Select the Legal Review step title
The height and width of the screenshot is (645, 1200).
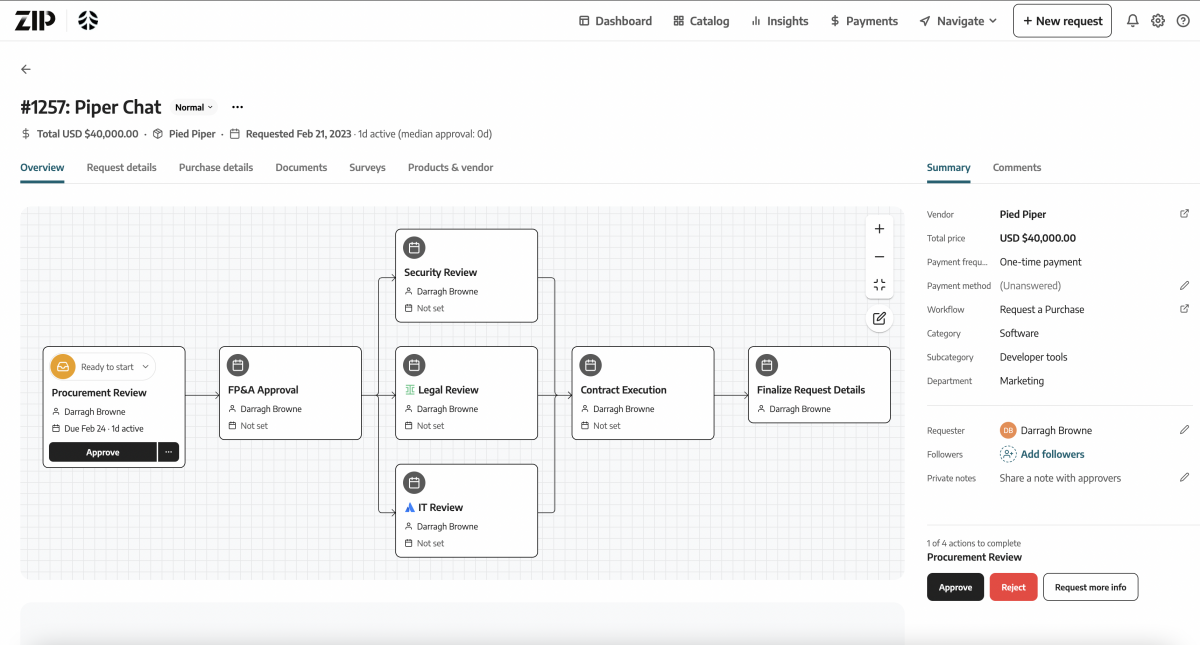coord(448,390)
